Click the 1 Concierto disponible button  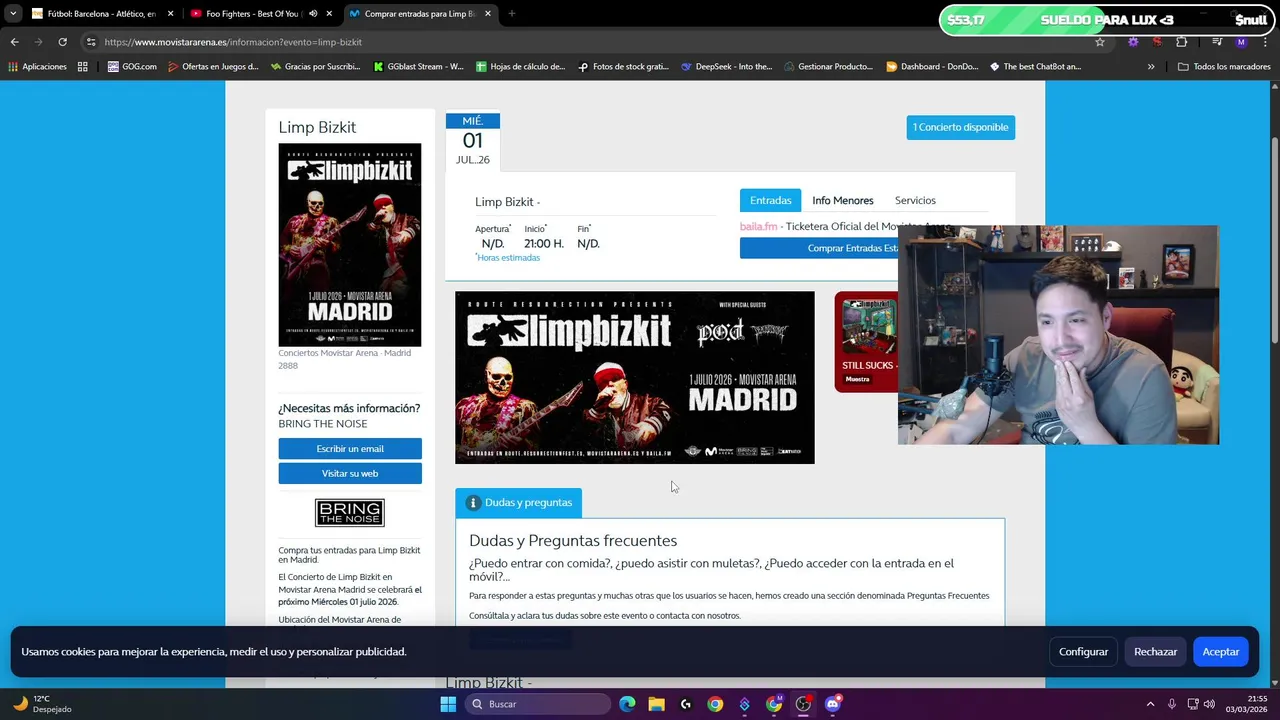pyautogui.click(x=960, y=127)
